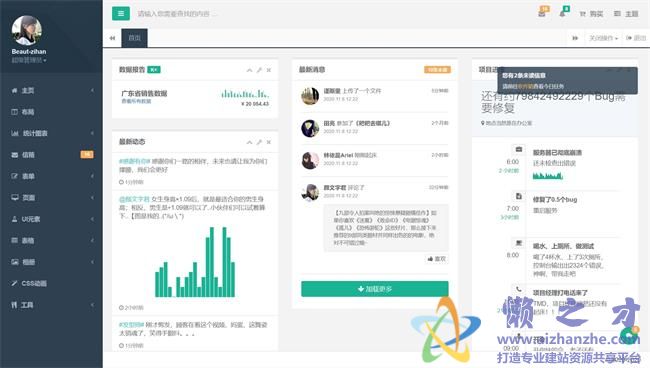Viewport: 650px width, 368px height.
Task: Click the briefcase icon at 6:00 timeline entry
Action: pyautogui.click(x=519, y=149)
